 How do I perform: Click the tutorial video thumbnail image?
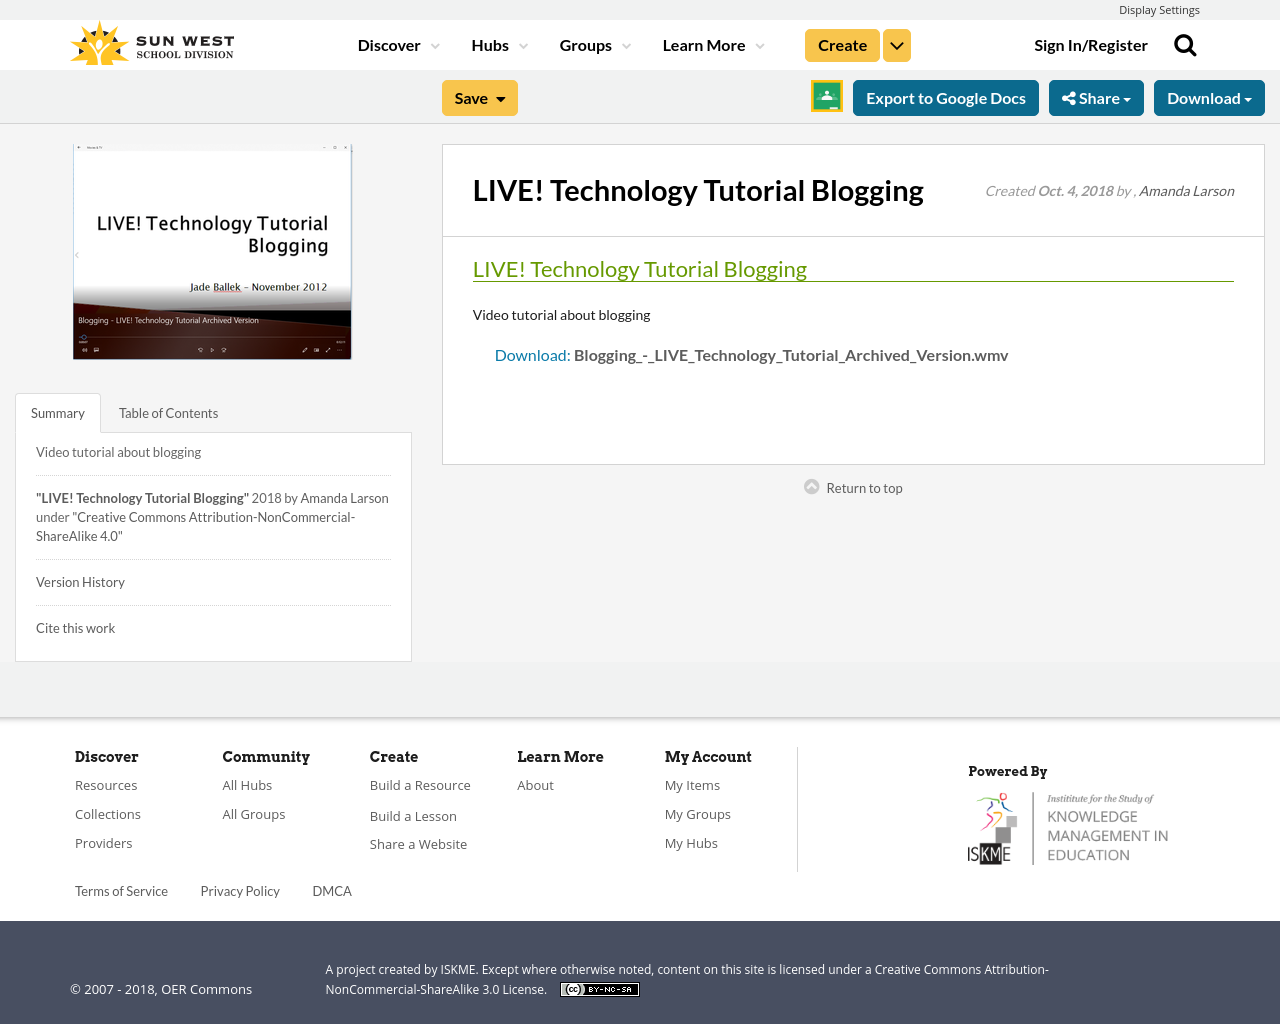click(212, 252)
